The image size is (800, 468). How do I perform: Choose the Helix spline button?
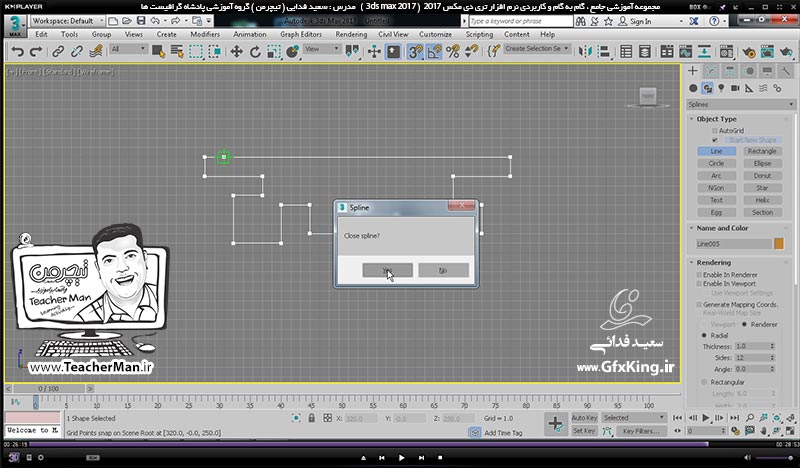coord(762,200)
